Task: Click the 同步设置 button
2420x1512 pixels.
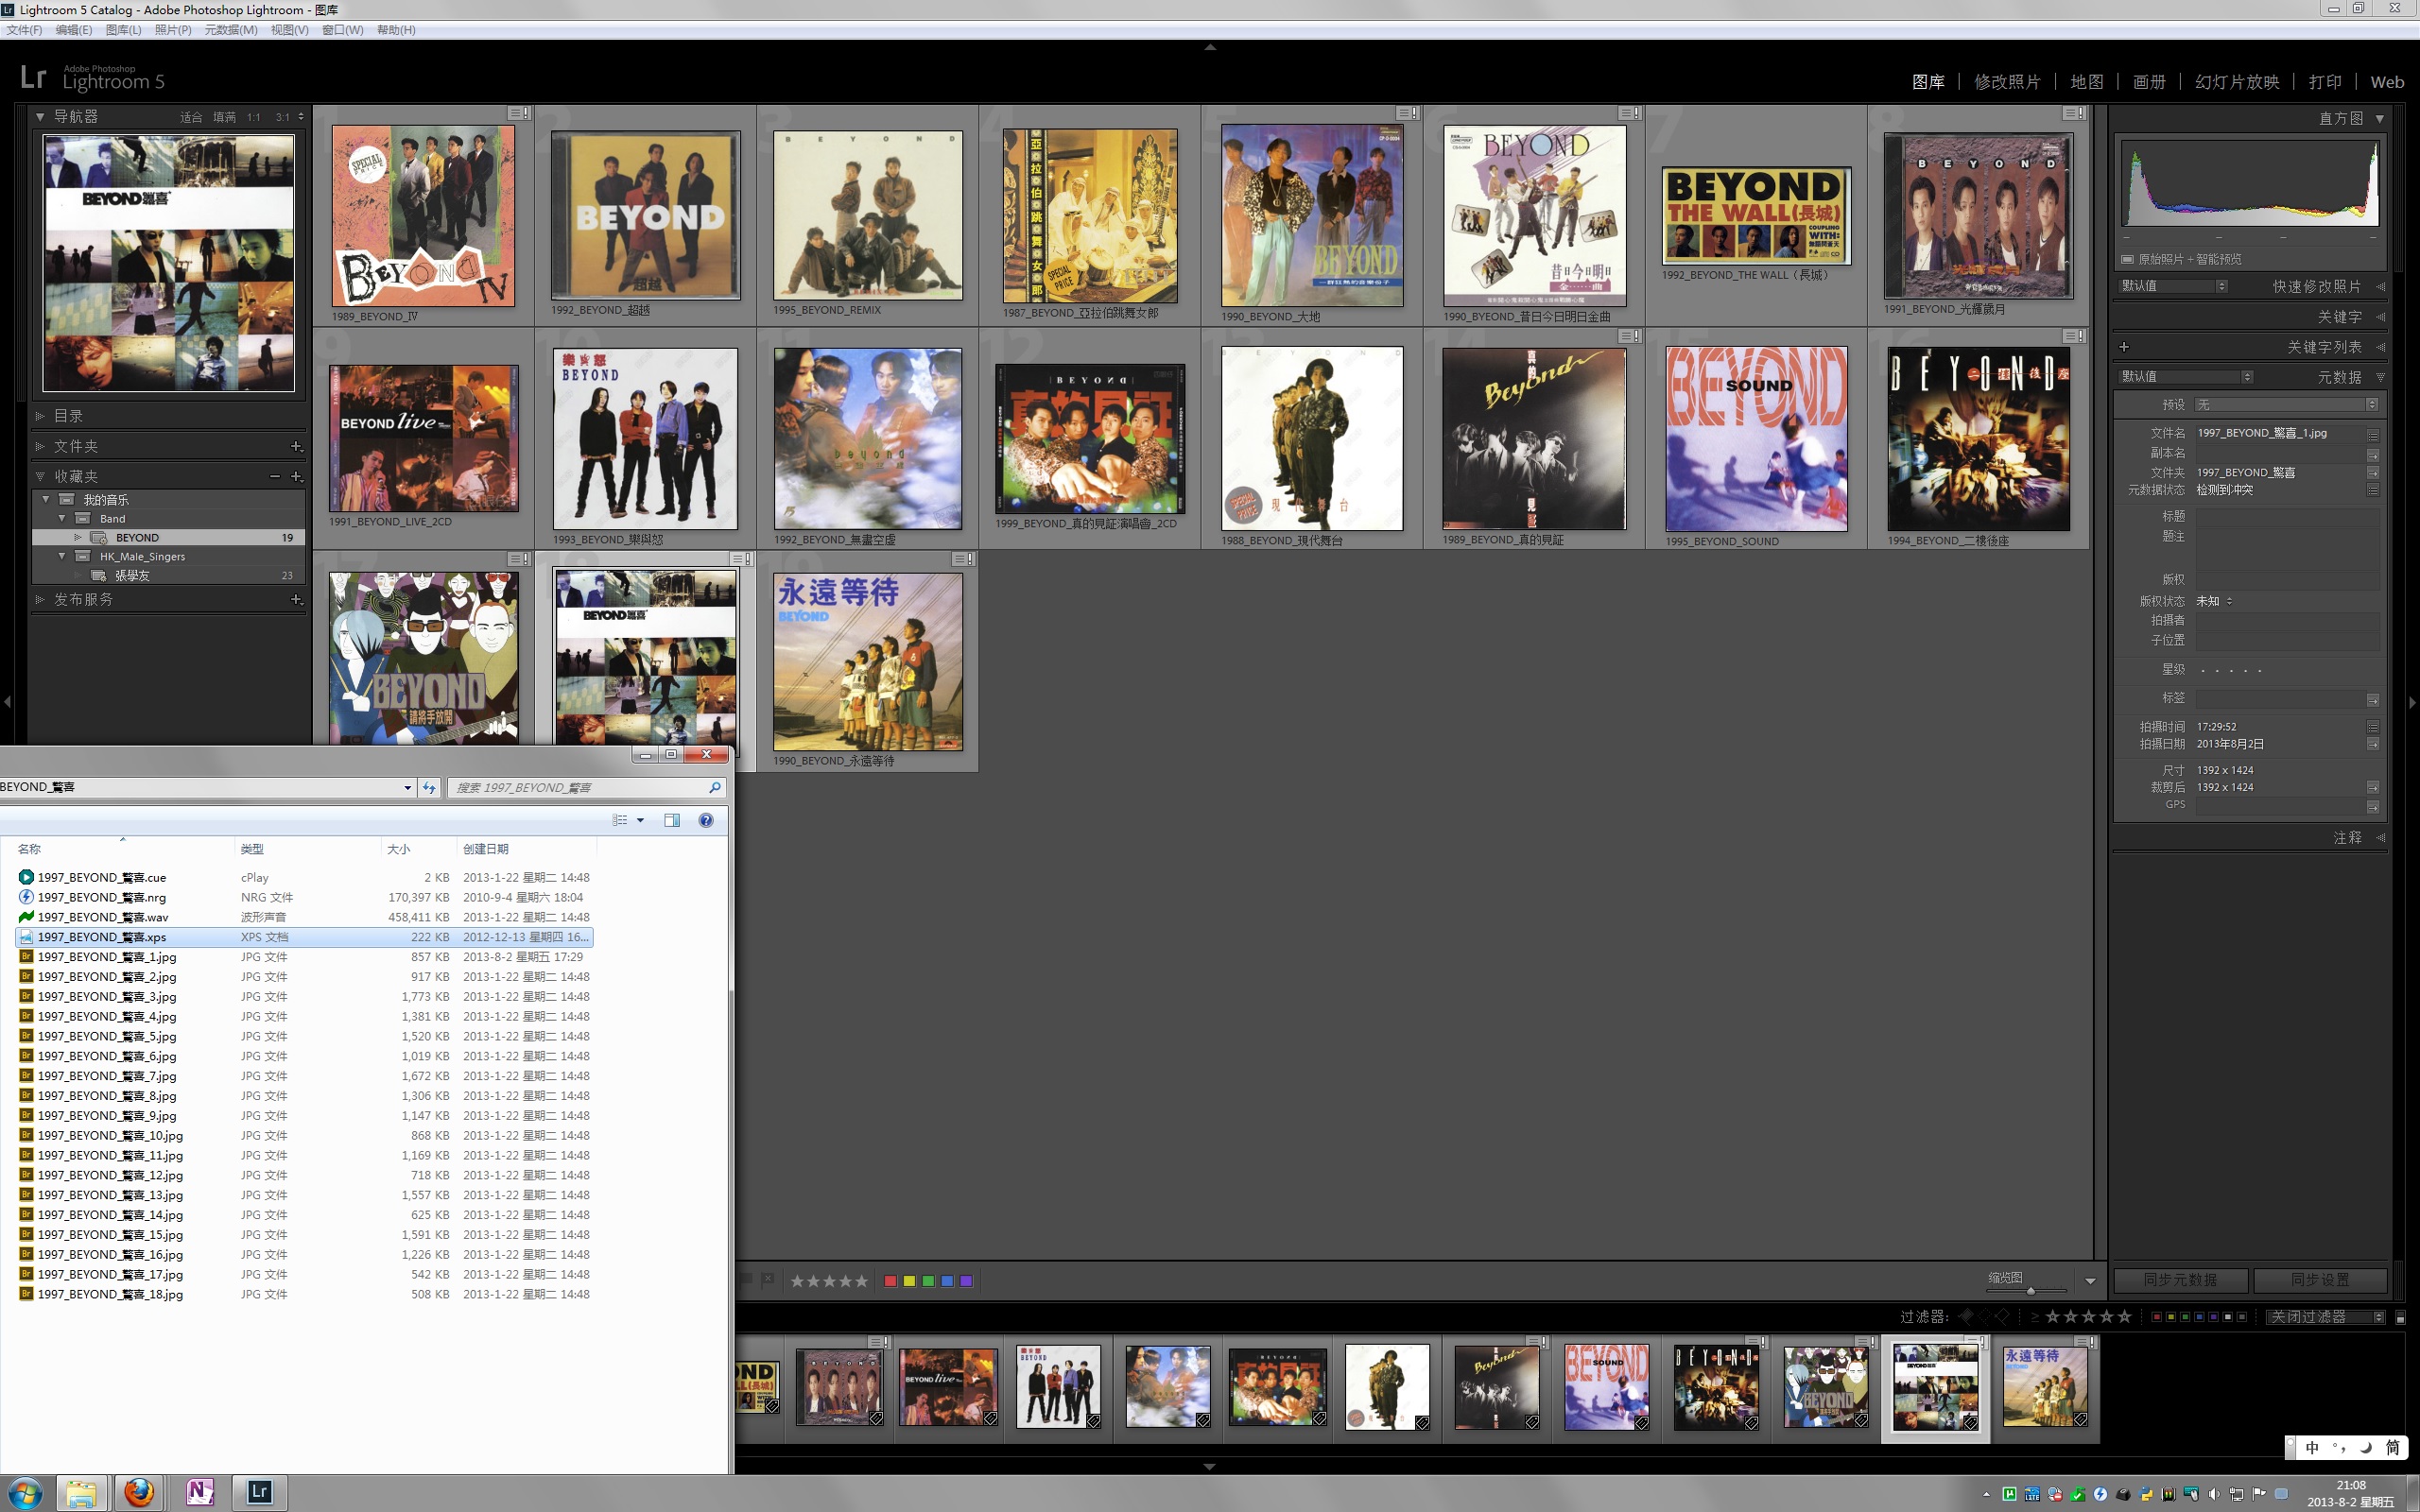Action: pos(2320,1280)
